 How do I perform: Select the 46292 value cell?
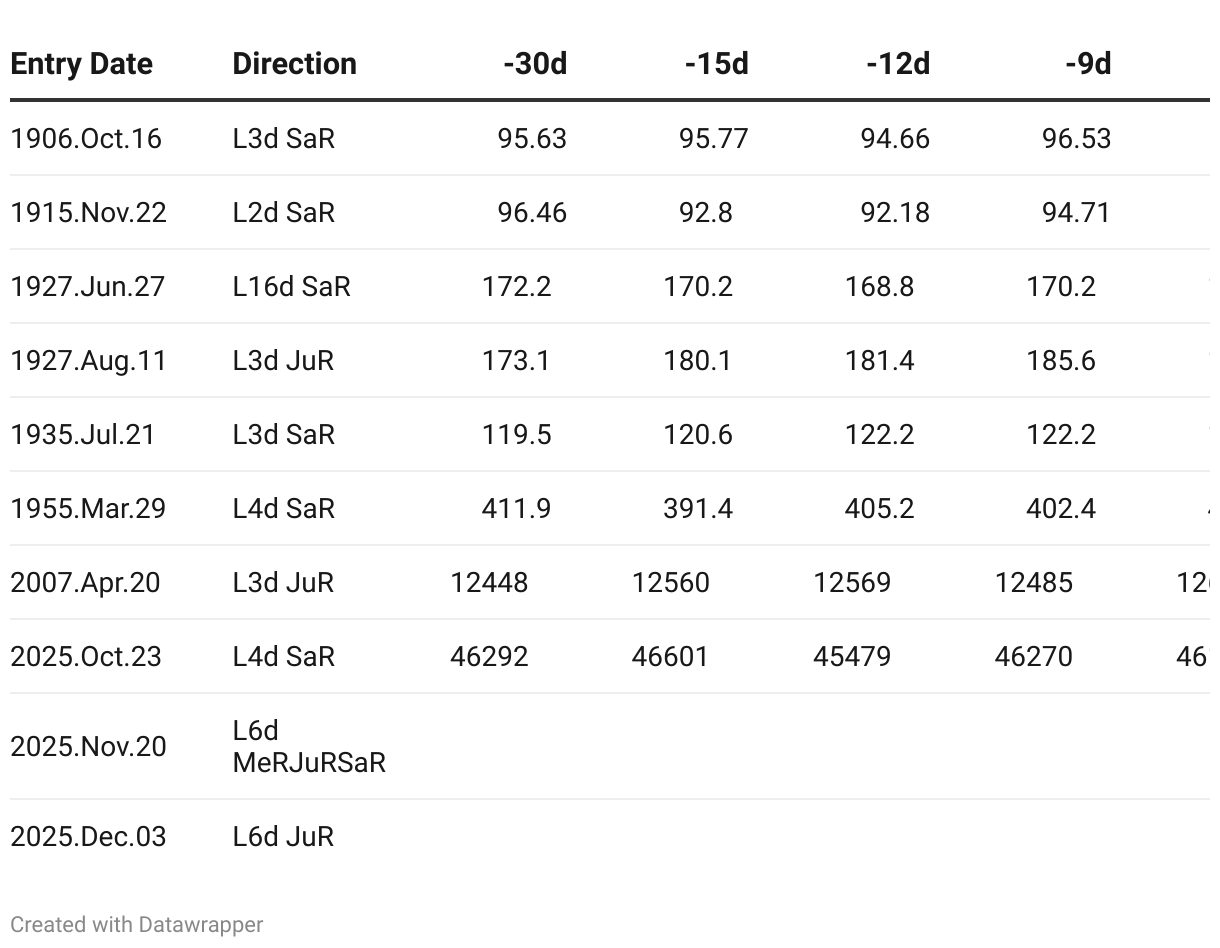tap(489, 656)
